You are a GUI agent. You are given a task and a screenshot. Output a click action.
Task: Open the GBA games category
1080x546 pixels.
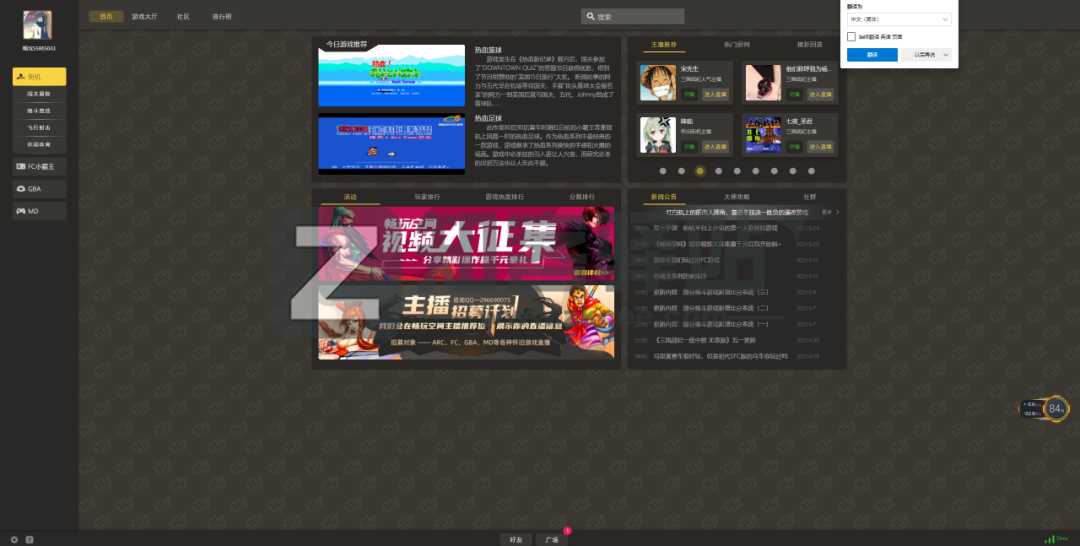39,188
